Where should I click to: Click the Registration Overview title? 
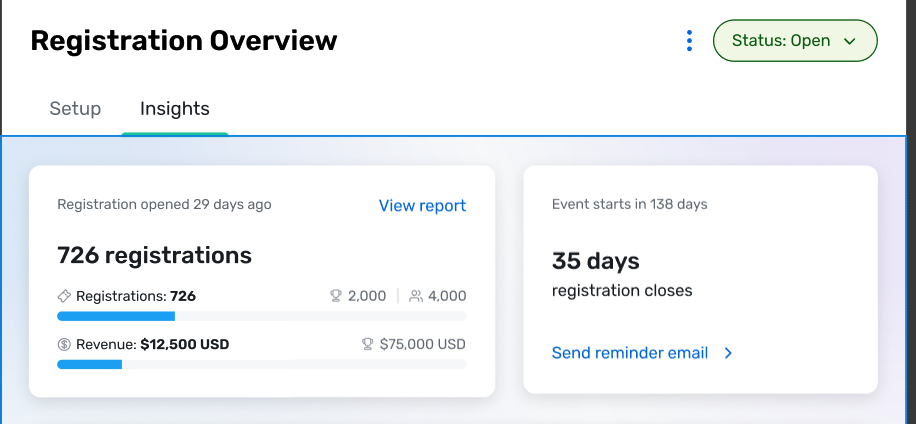point(183,41)
